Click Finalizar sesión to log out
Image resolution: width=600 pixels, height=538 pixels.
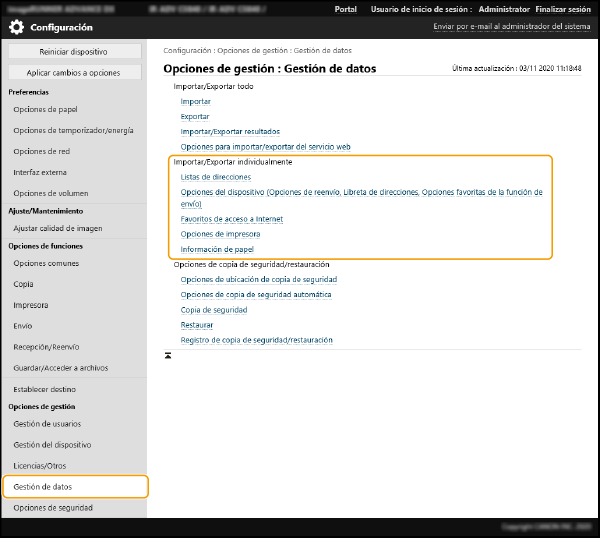click(x=563, y=9)
